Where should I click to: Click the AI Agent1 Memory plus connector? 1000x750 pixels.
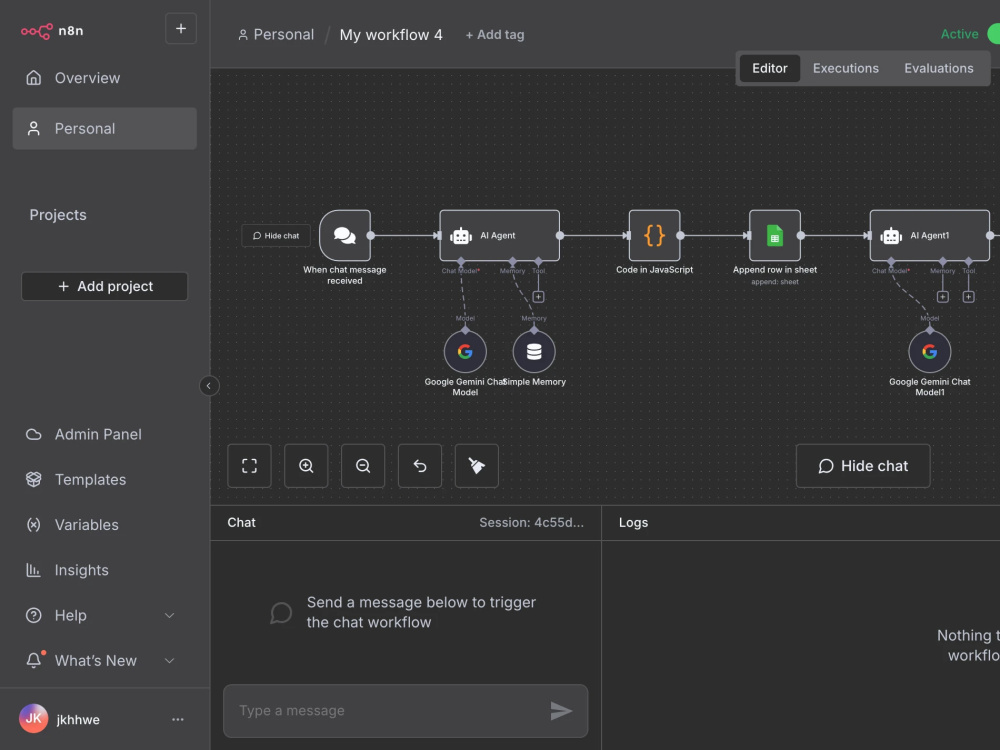943,297
